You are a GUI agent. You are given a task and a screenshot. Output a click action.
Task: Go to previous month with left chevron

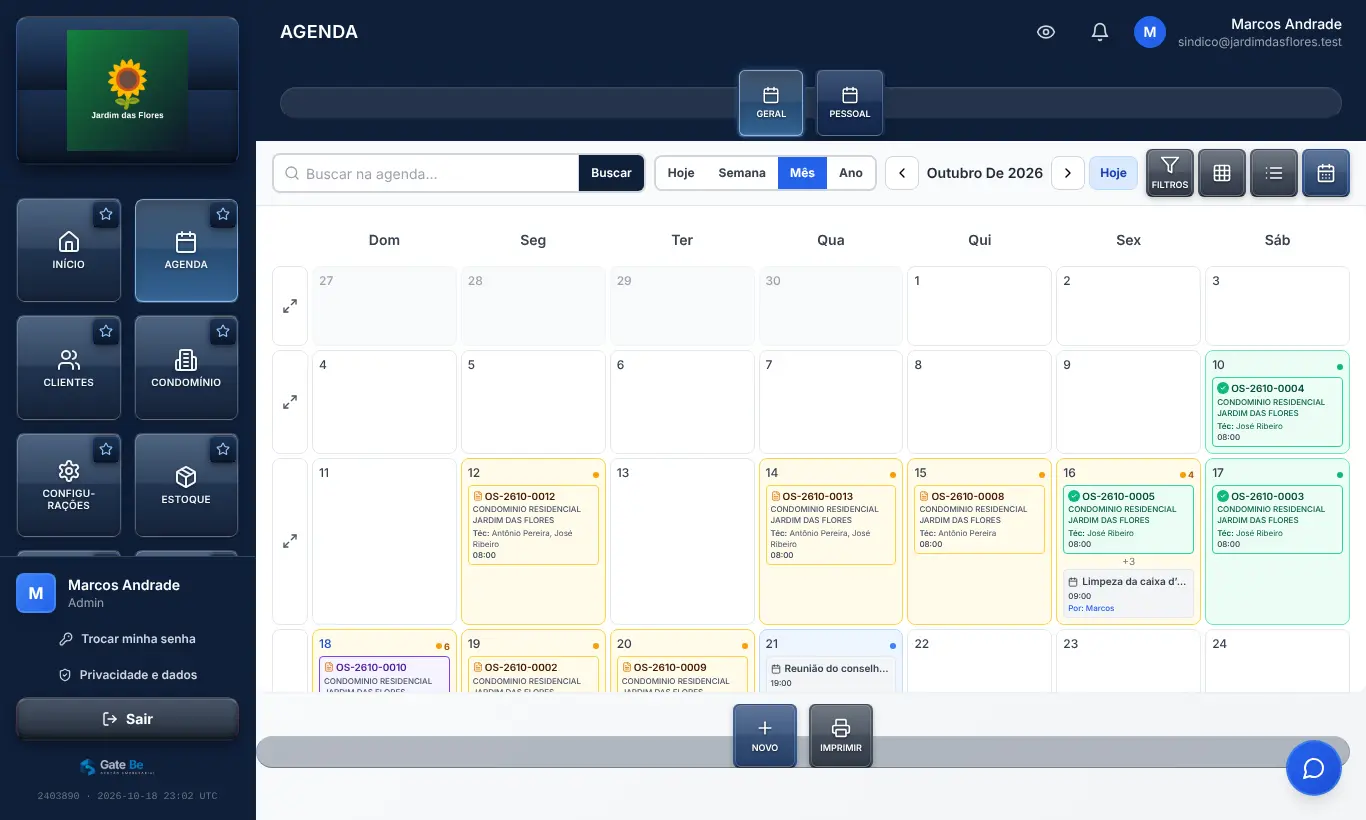(x=902, y=173)
